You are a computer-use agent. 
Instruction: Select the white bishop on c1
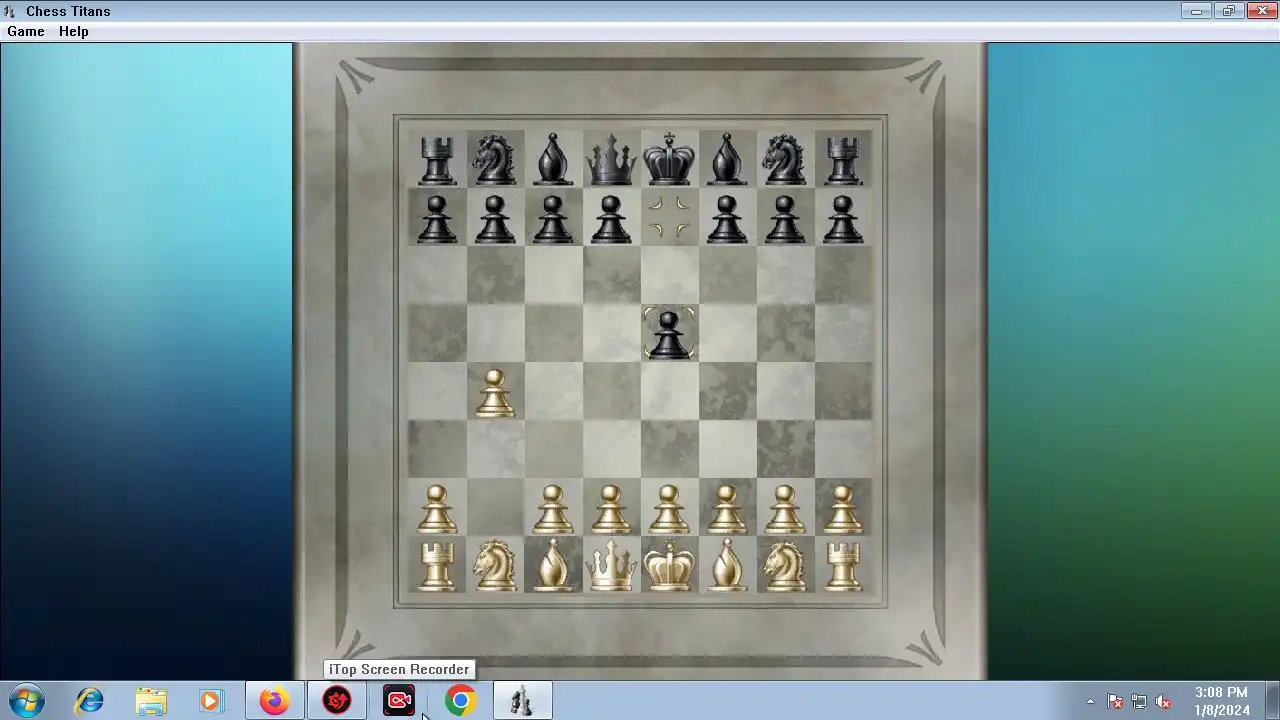[x=553, y=566]
